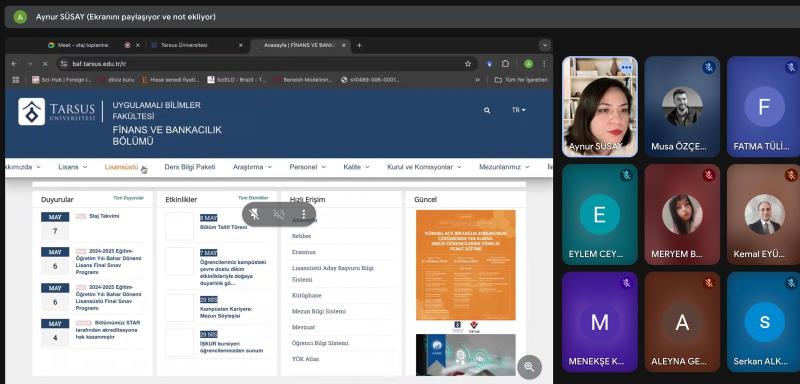Viewport: 800px width, 384px height.
Task: Show more bookmarks with the chevron
Action: (x=478, y=80)
